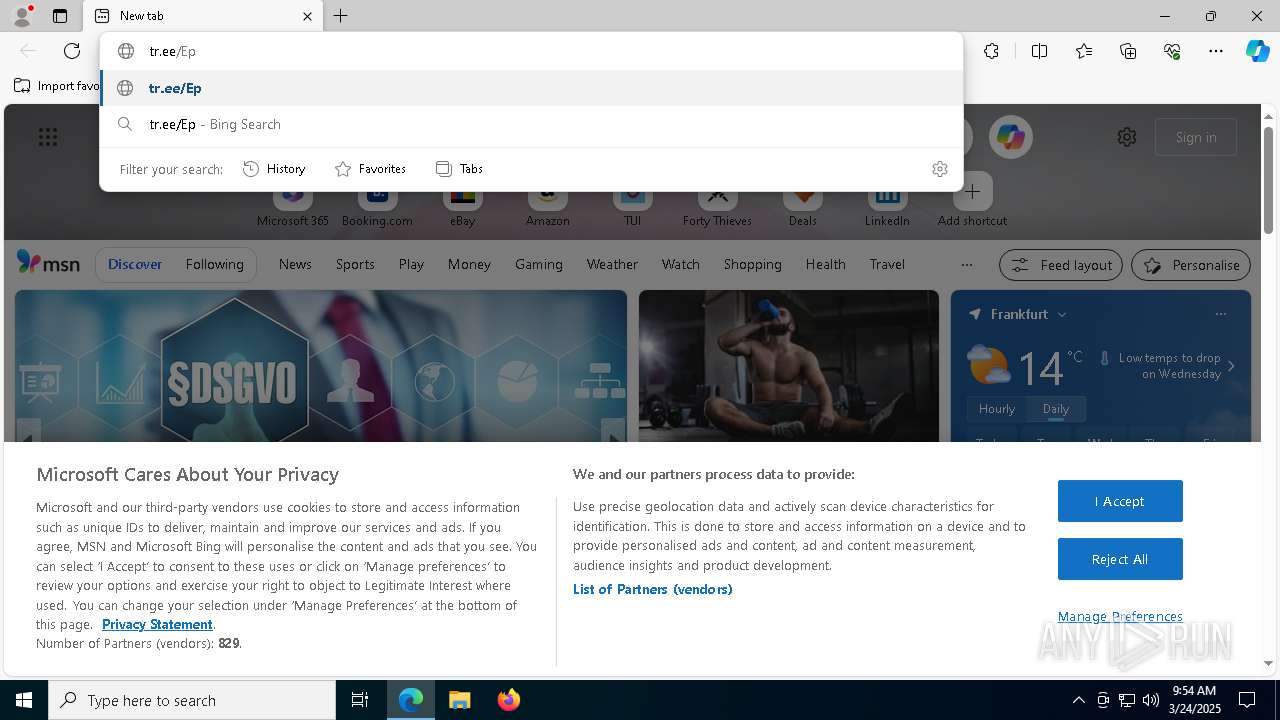The image size is (1280, 720).
Task: Open Collections icon
Action: click(x=1128, y=51)
